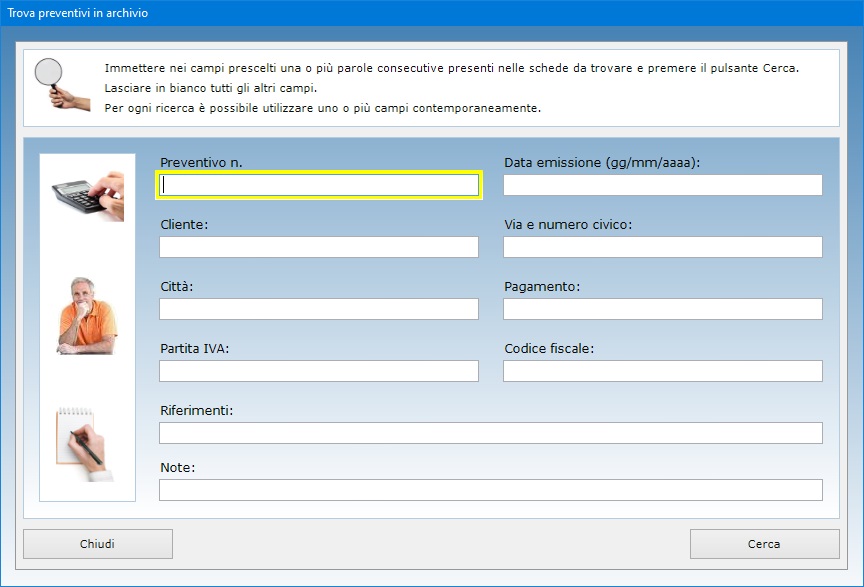Viewport: 864px width, 587px height.
Task: Click the notepad with pen image
Action: (x=84, y=441)
